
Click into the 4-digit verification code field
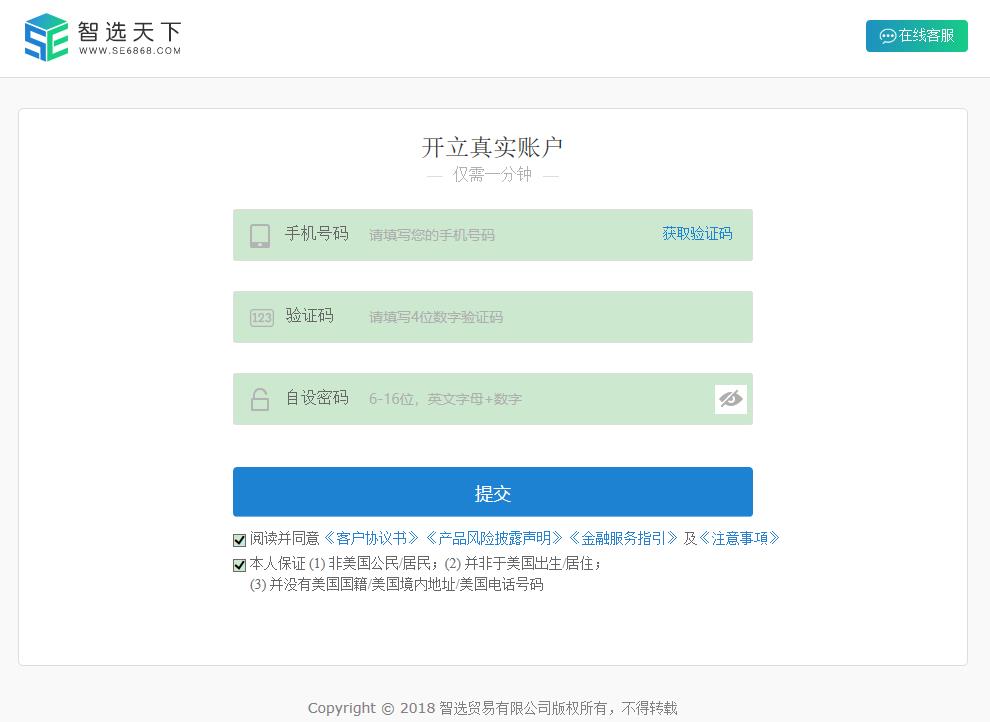540,317
